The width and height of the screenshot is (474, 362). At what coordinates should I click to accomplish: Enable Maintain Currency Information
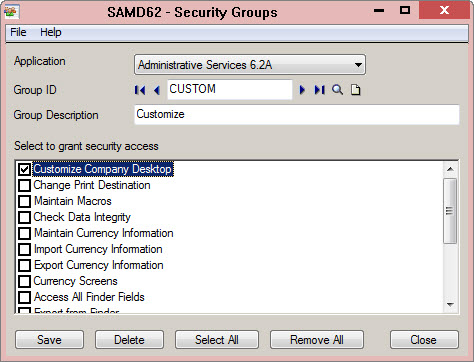click(x=24, y=233)
